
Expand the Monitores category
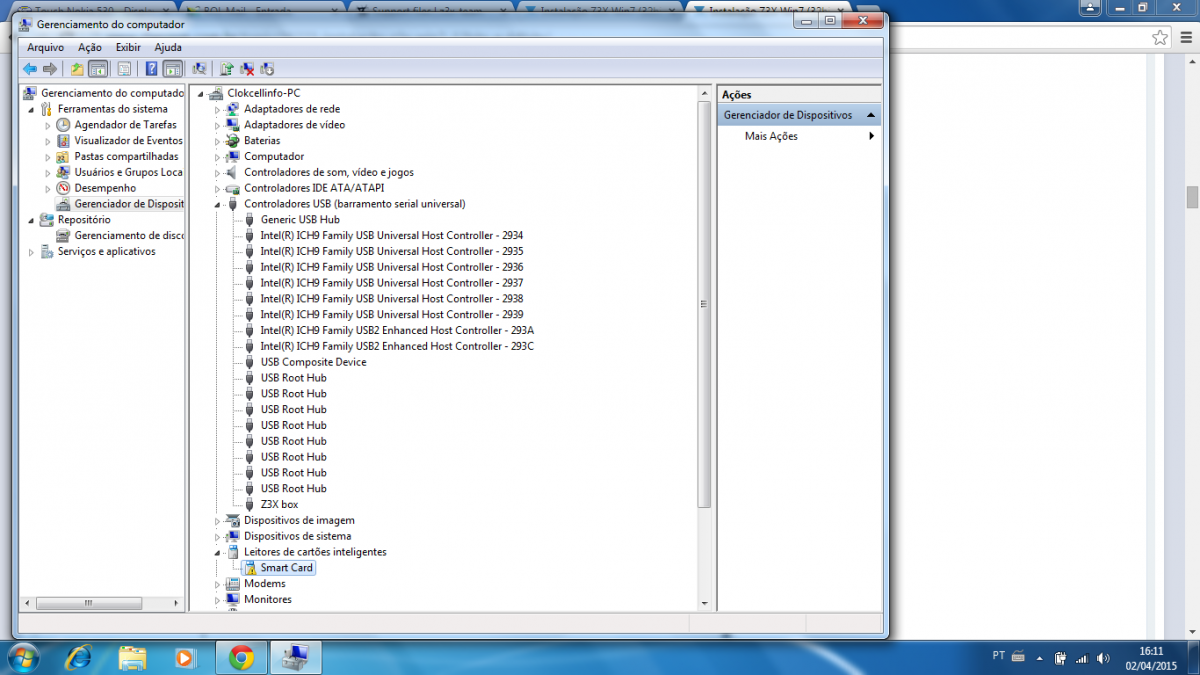(x=218, y=600)
